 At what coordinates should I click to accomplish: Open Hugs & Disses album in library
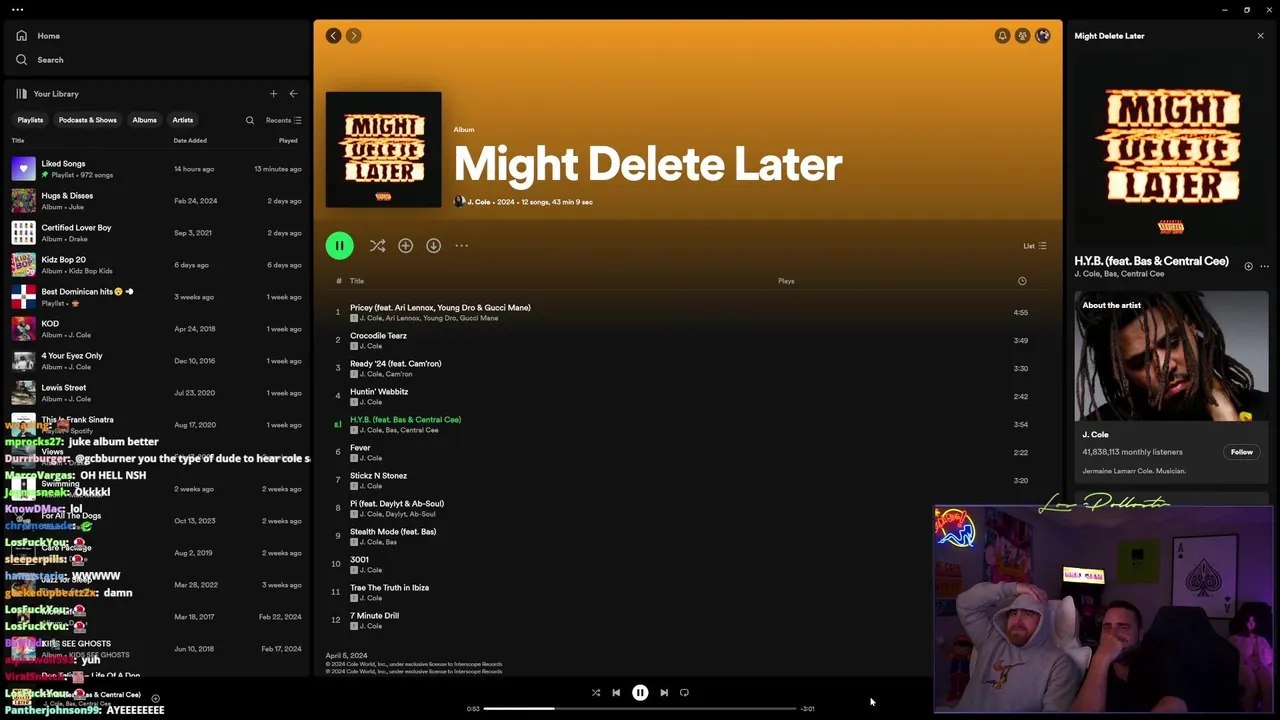point(156,201)
